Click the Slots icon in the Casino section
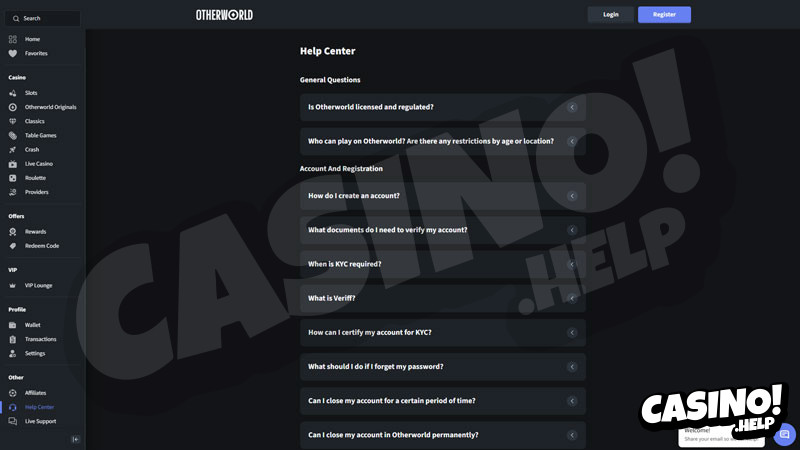The height and width of the screenshot is (450, 800). pyautogui.click(x=13, y=93)
